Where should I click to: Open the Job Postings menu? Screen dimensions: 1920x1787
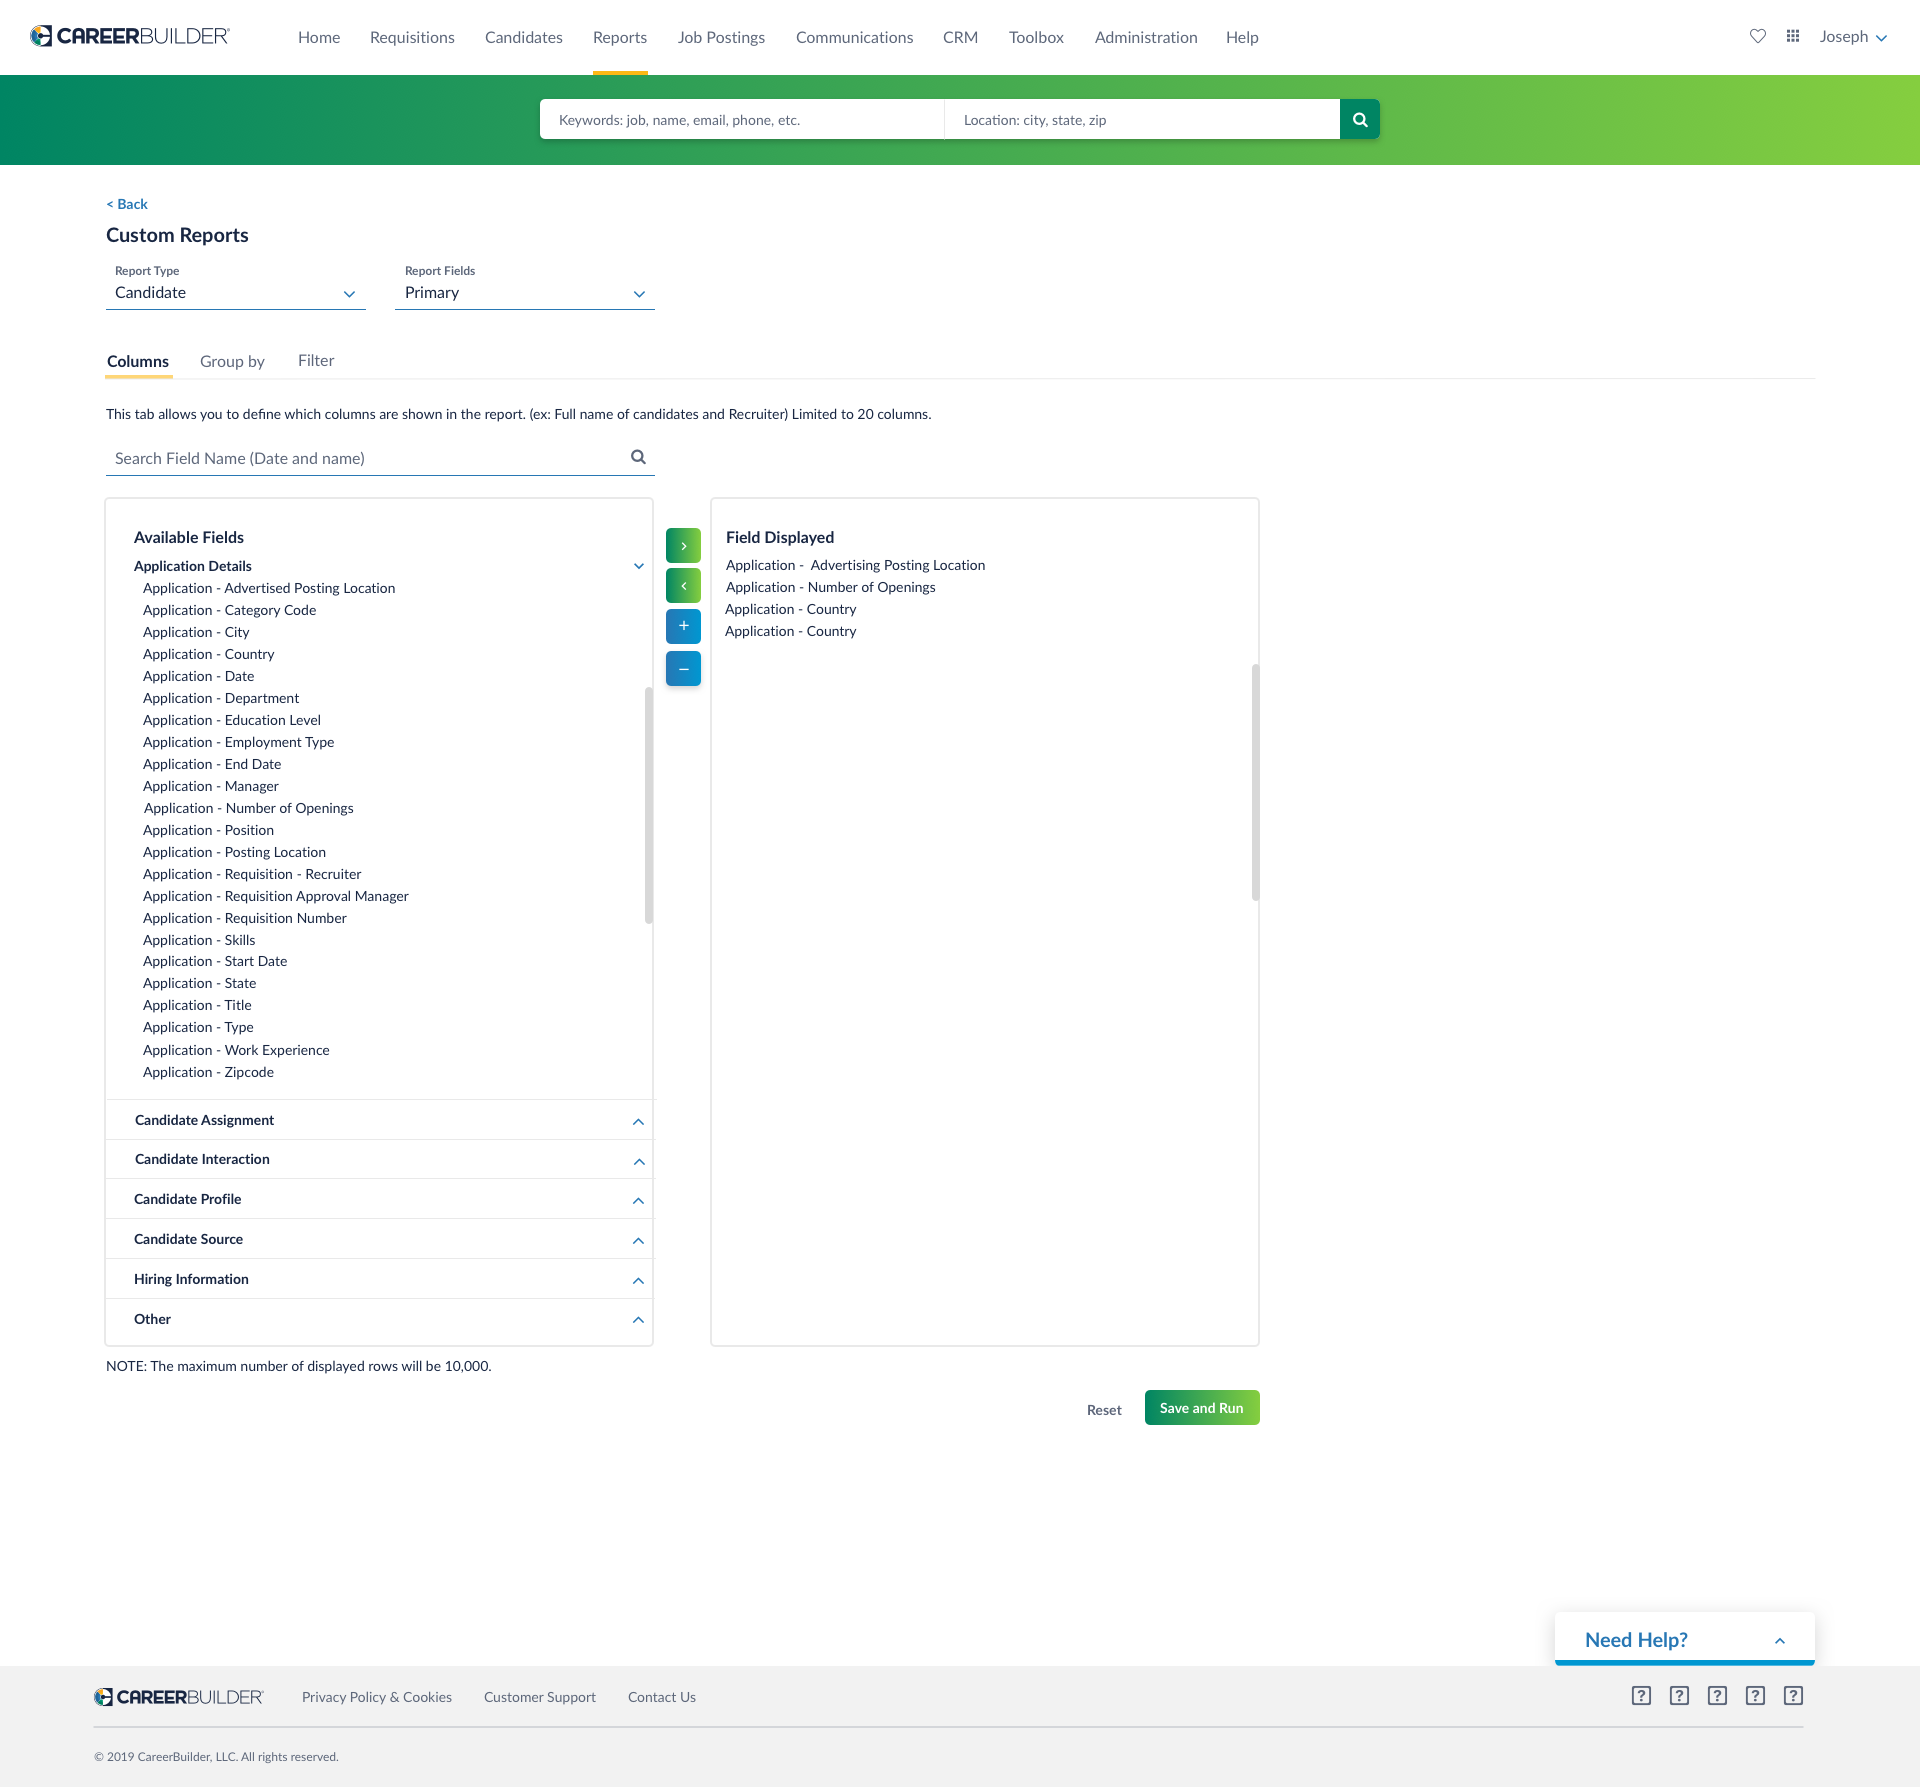pyautogui.click(x=721, y=37)
